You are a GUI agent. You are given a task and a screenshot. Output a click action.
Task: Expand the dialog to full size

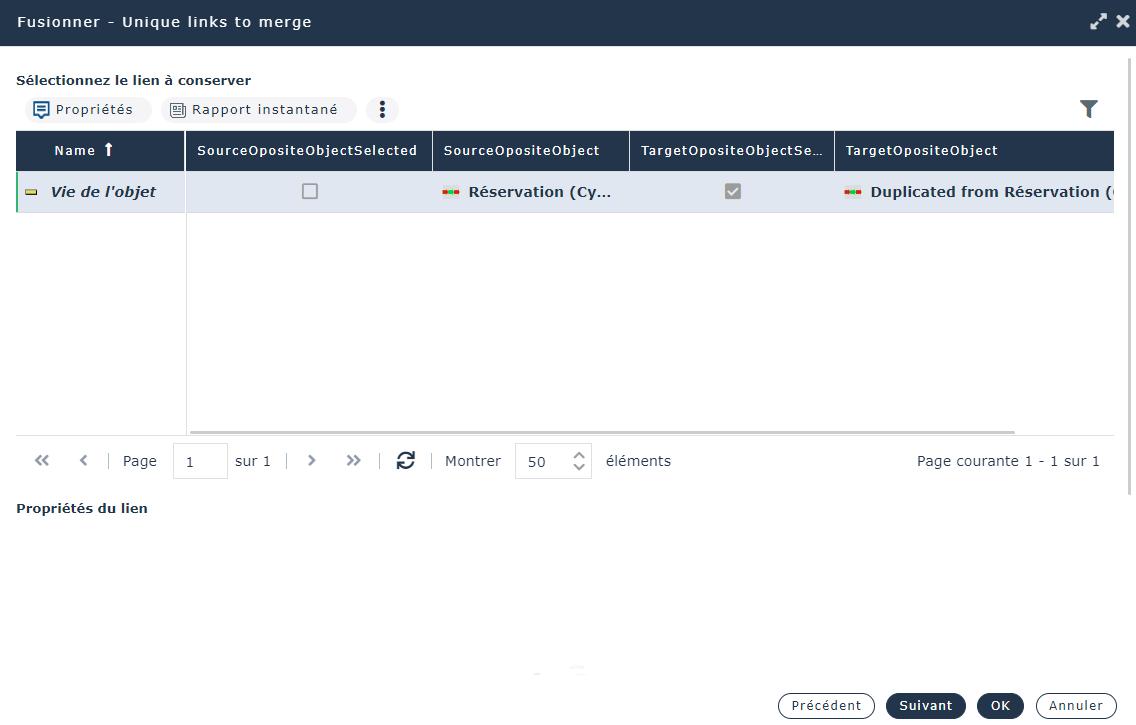coord(1098,21)
